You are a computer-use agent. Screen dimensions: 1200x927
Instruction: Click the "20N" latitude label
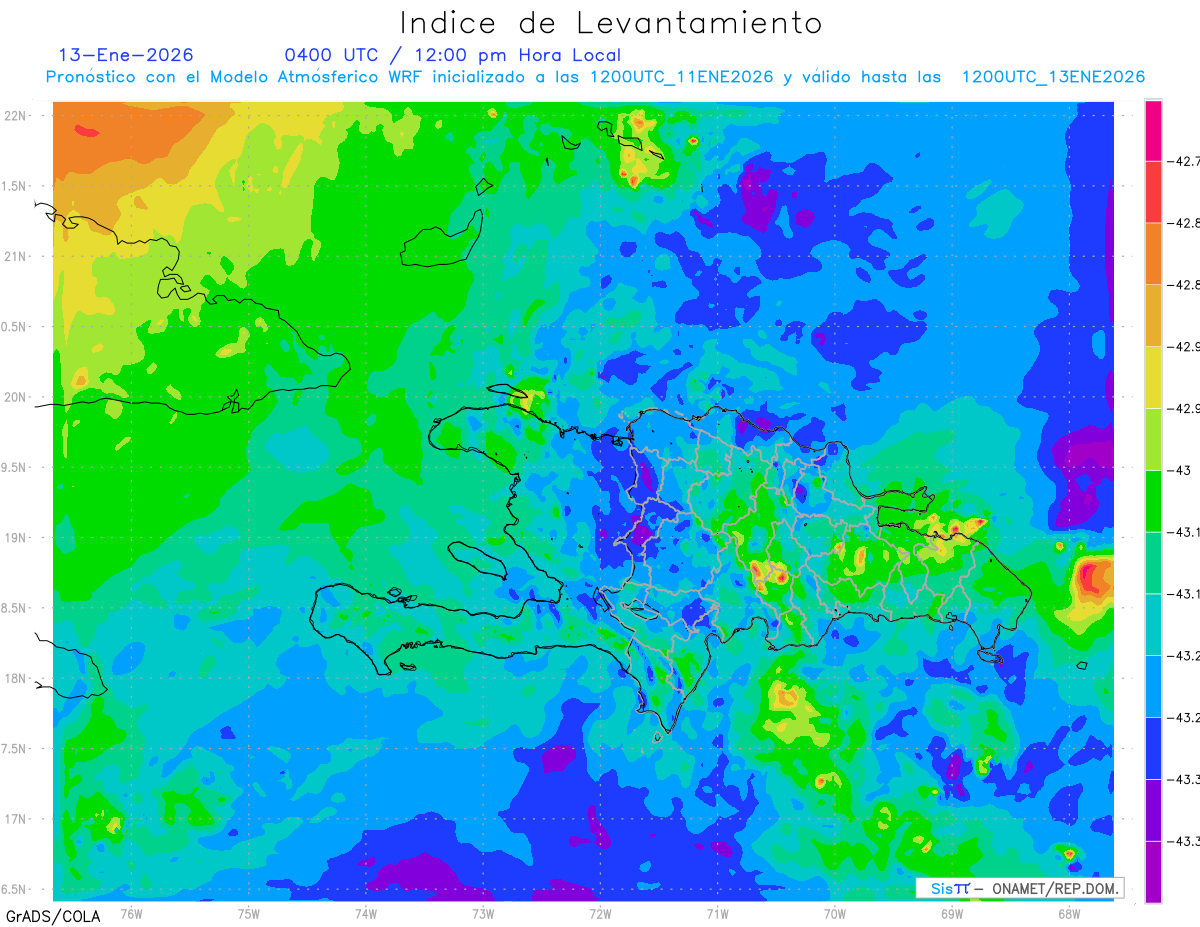tap(17, 397)
